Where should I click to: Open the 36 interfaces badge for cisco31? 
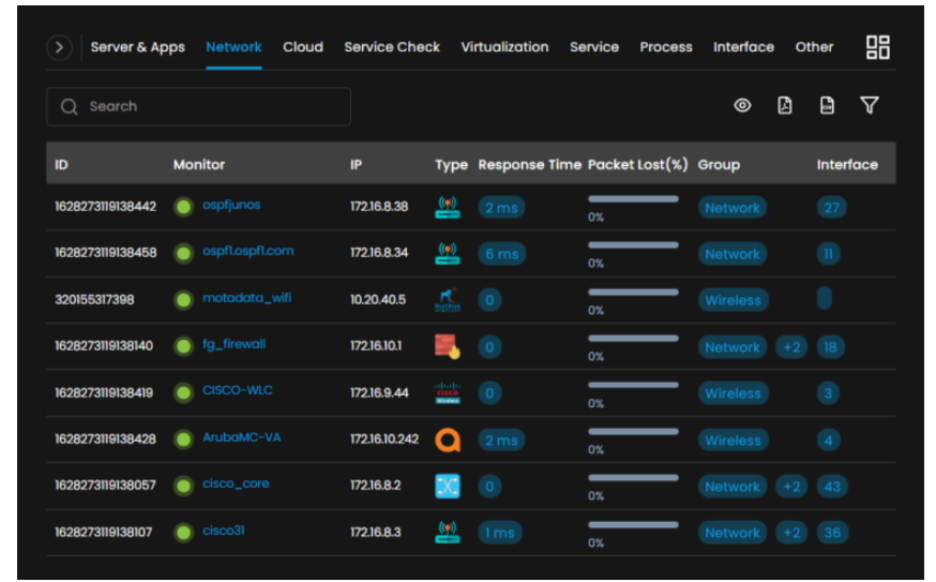tap(832, 532)
